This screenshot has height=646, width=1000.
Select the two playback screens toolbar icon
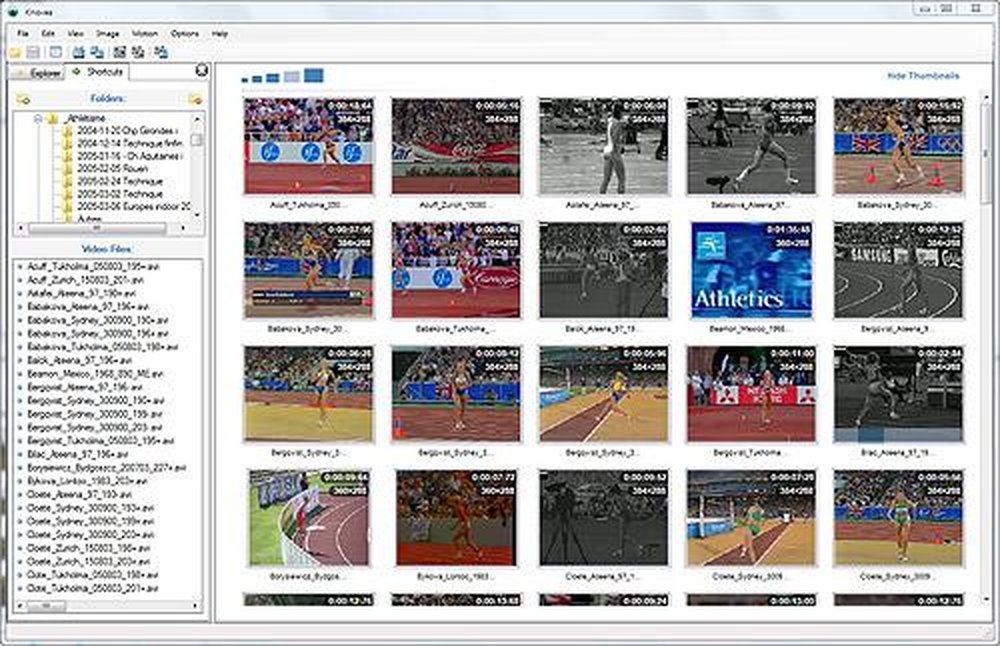pos(97,52)
